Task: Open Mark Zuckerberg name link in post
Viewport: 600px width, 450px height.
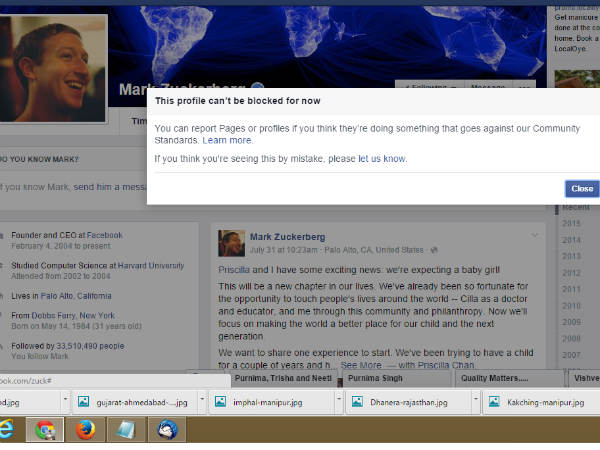Action: click(x=287, y=237)
